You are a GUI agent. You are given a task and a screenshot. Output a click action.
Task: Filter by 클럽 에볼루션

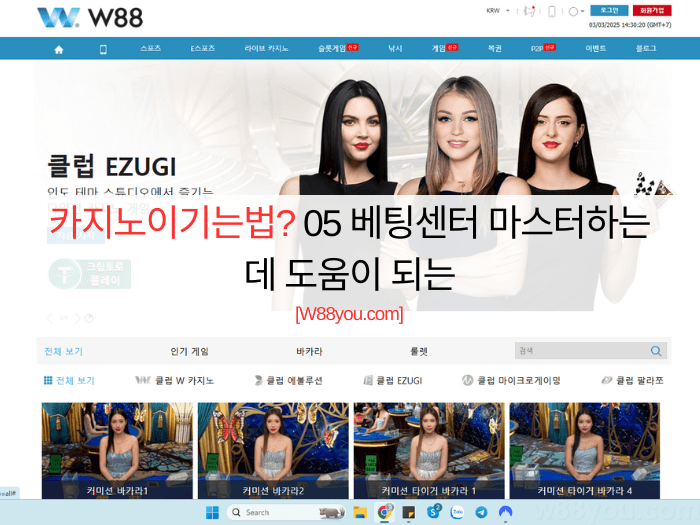click(288, 380)
